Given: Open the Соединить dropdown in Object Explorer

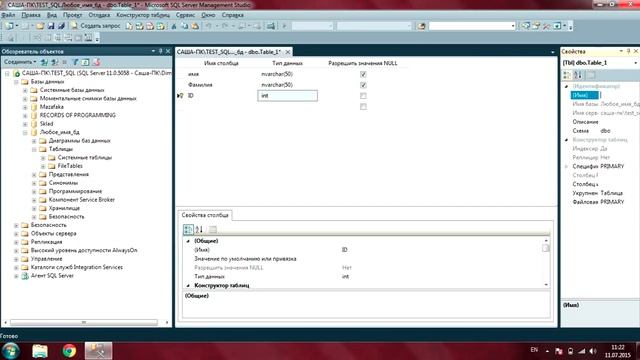Looking at the screenshot, I should click(x=20, y=62).
